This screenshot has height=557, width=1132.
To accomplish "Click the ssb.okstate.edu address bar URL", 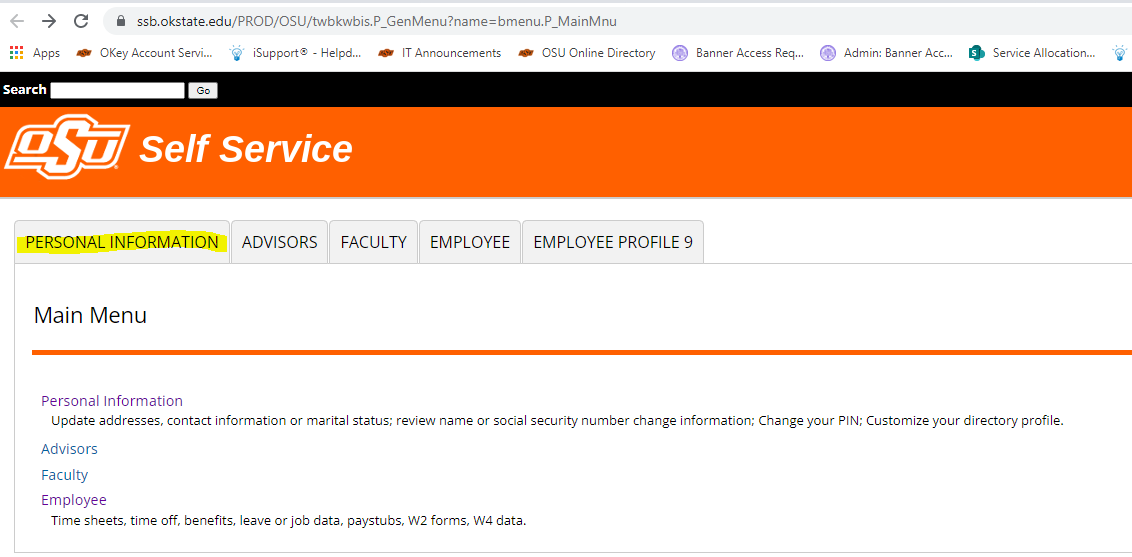I will coord(376,22).
